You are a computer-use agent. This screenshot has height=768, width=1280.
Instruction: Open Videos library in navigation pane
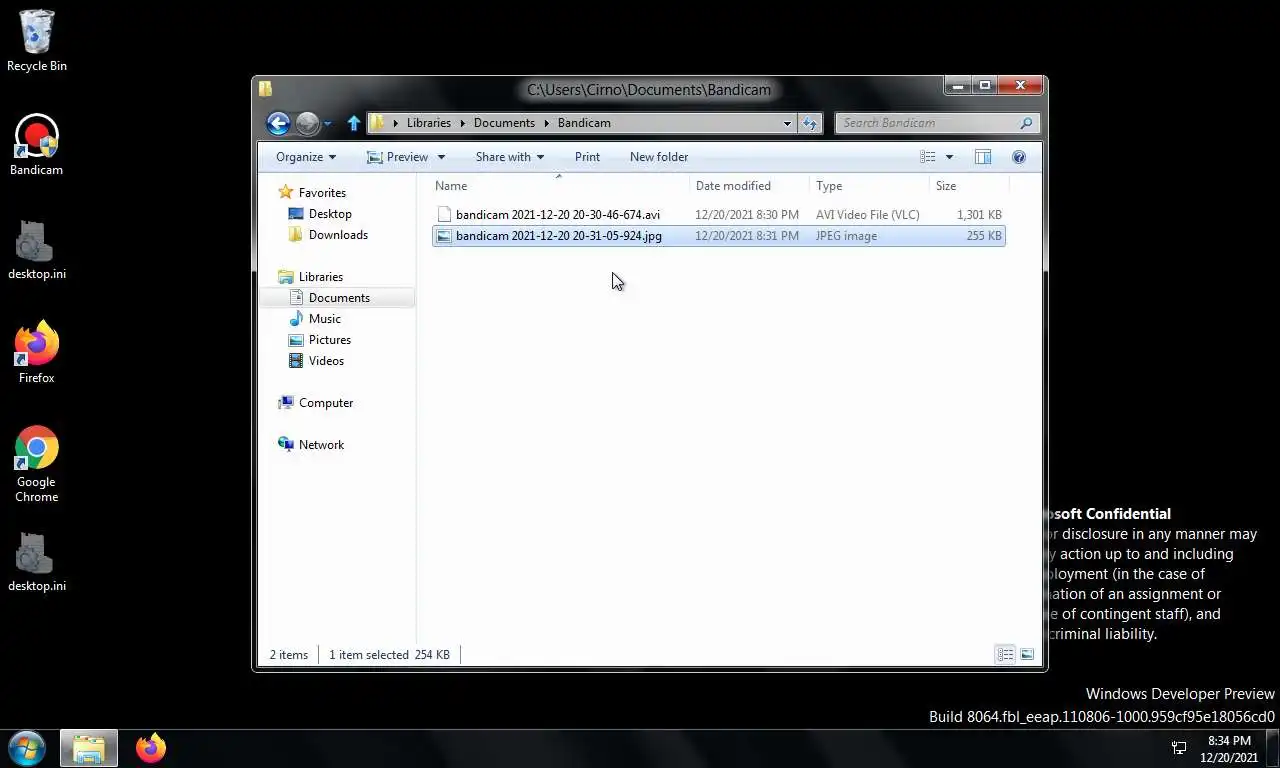click(x=326, y=361)
